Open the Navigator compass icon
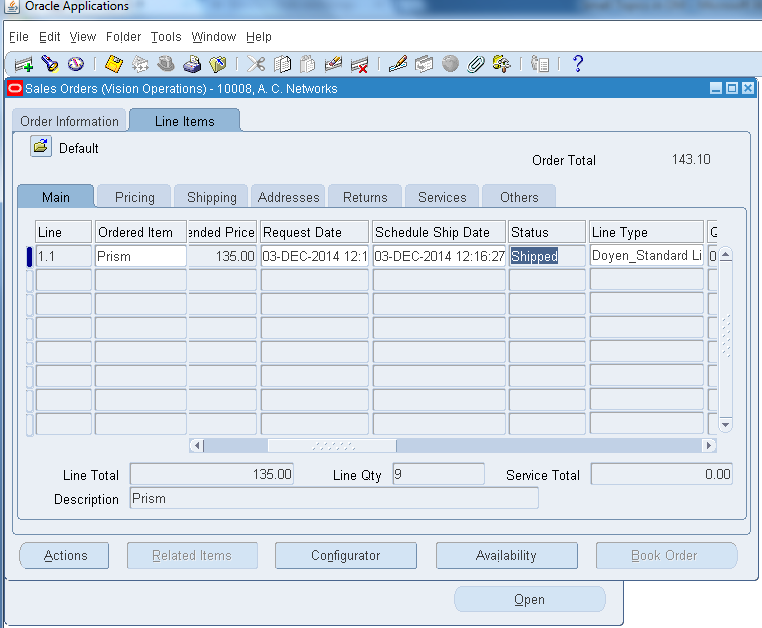The image size is (762, 628). pos(76,64)
